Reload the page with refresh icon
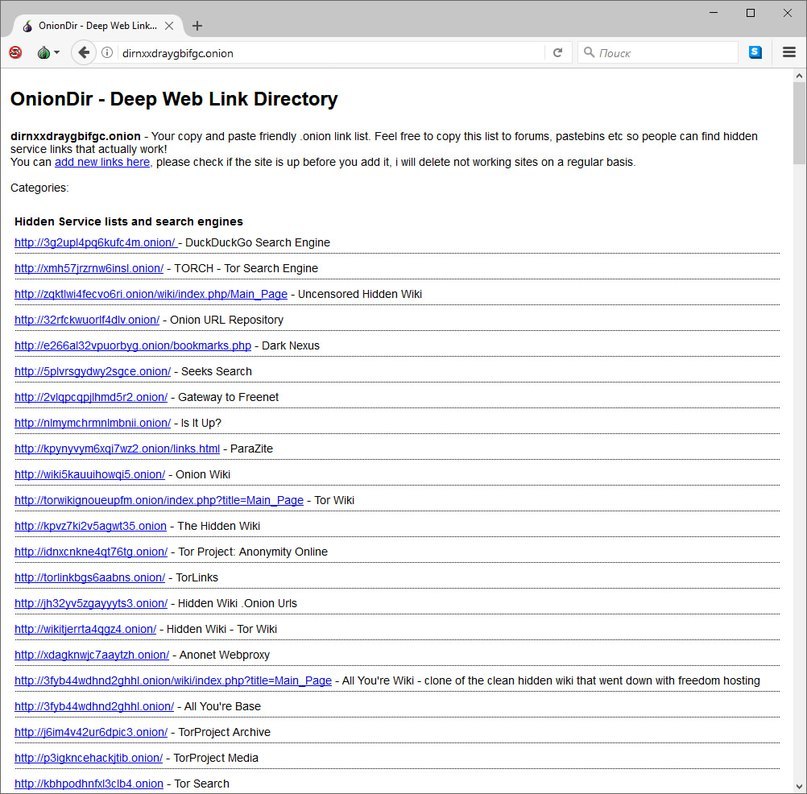 point(557,53)
